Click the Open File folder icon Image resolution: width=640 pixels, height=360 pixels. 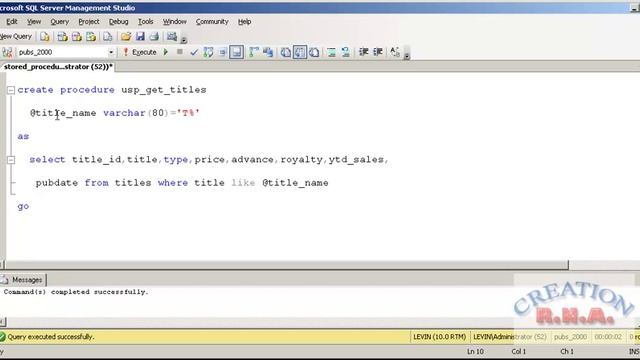coord(126,37)
